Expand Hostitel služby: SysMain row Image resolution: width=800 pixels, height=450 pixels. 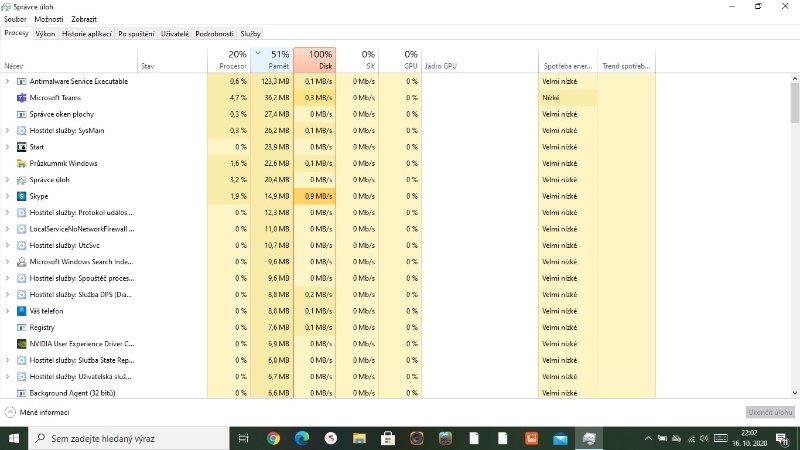tap(8, 131)
